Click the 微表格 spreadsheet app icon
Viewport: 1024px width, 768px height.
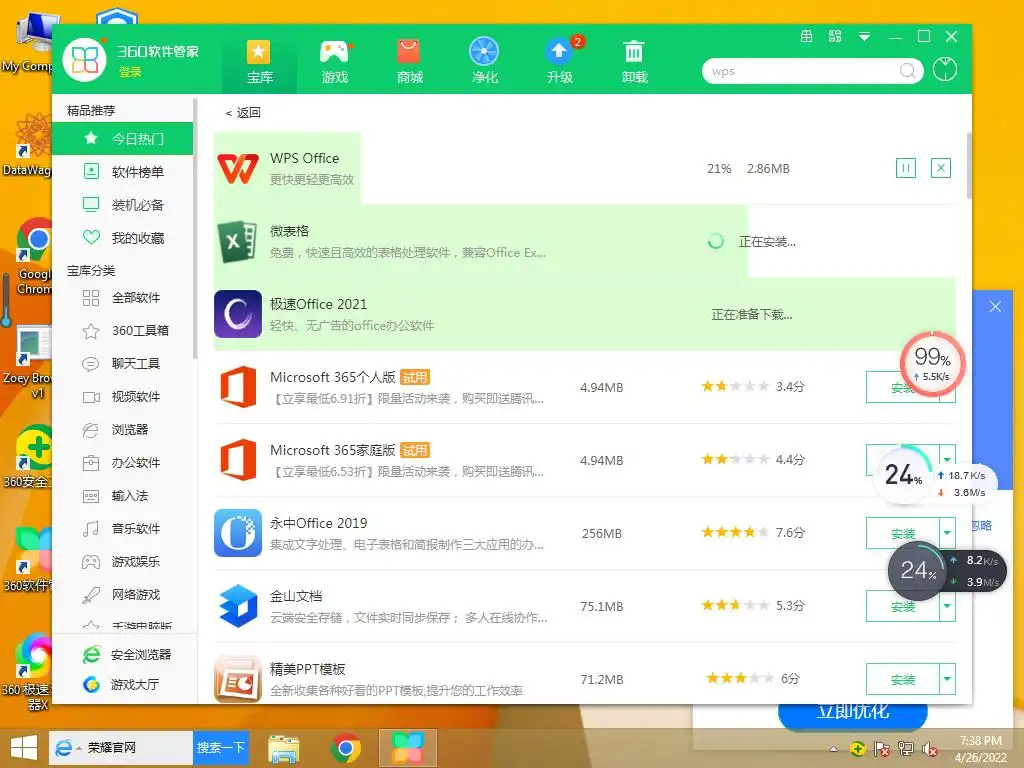(x=238, y=242)
